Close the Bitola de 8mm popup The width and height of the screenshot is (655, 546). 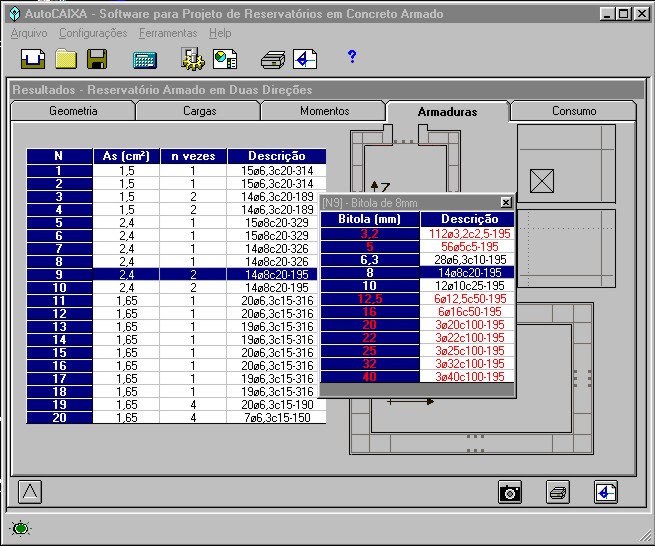pyautogui.click(x=506, y=203)
